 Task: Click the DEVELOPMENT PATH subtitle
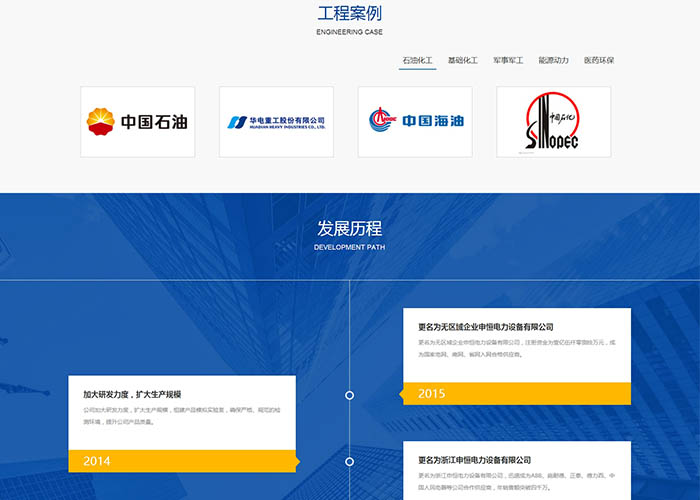350,247
